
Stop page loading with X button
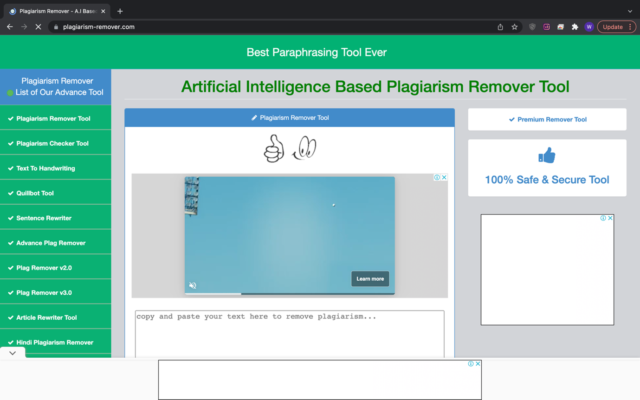38,27
